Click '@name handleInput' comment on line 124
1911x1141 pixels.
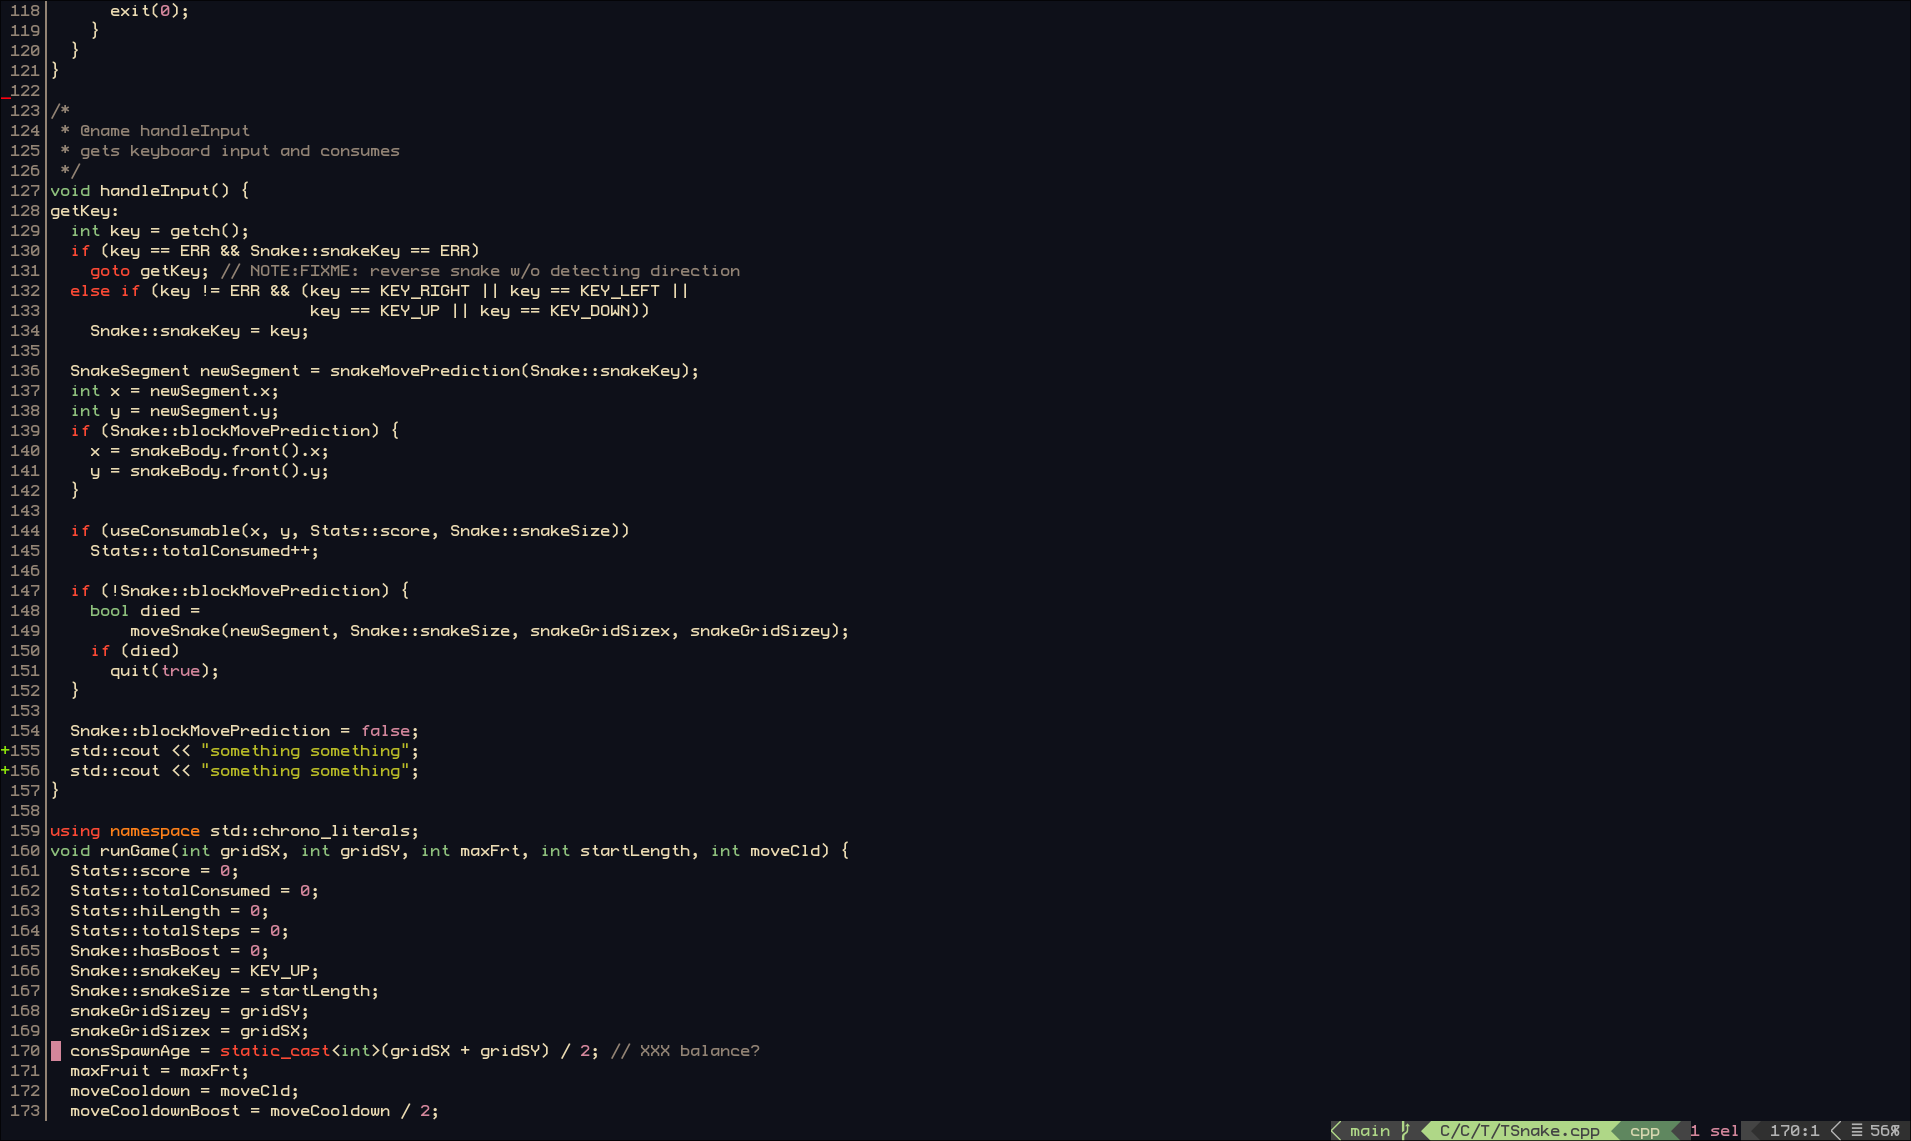click(x=164, y=130)
